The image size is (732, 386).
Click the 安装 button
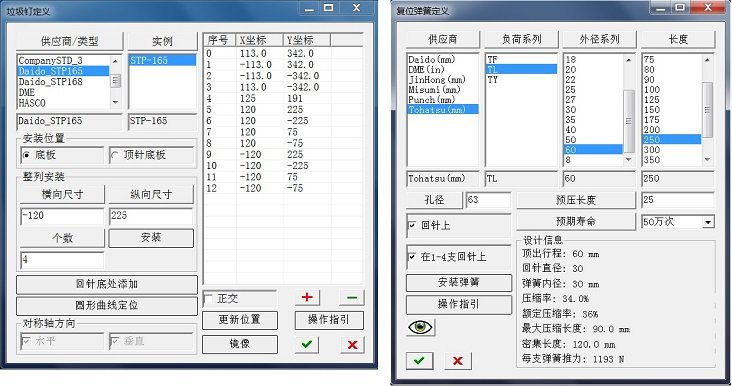pos(151,238)
